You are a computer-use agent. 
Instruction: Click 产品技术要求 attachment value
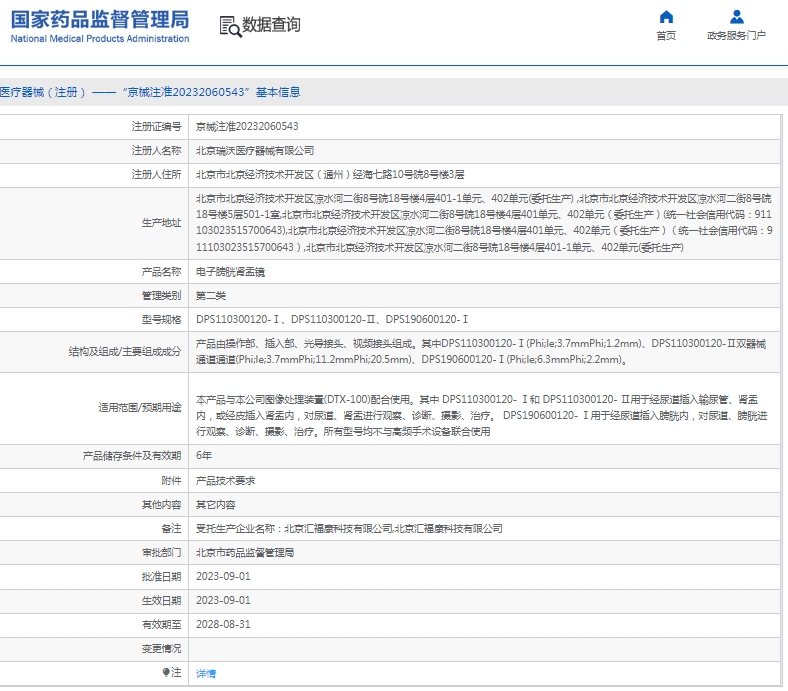225,481
